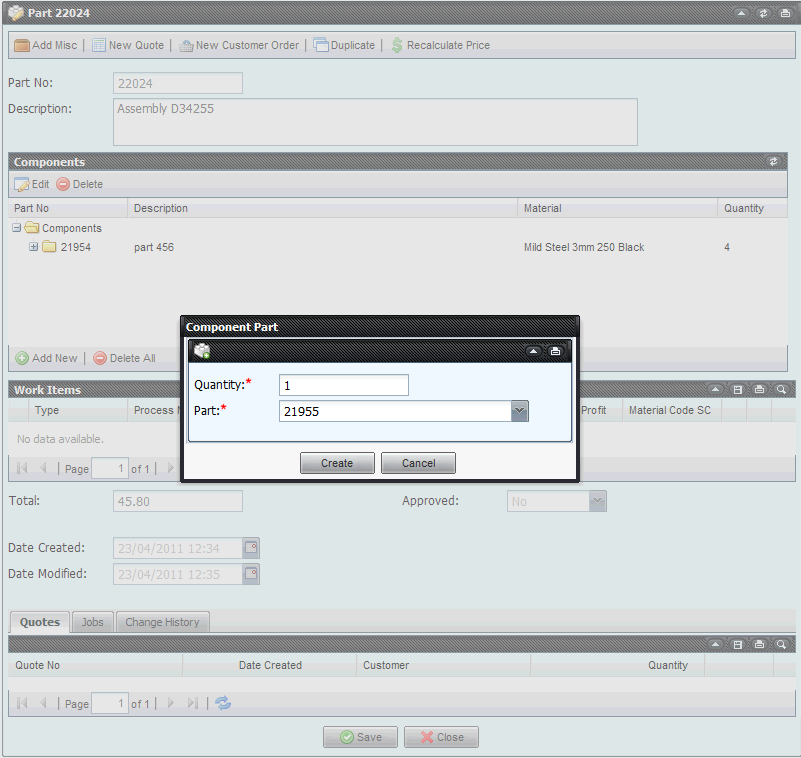Screen dimensions: 801x758
Task: Open the Change History tab
Action: pyautogui.click(x=162, y=622)
